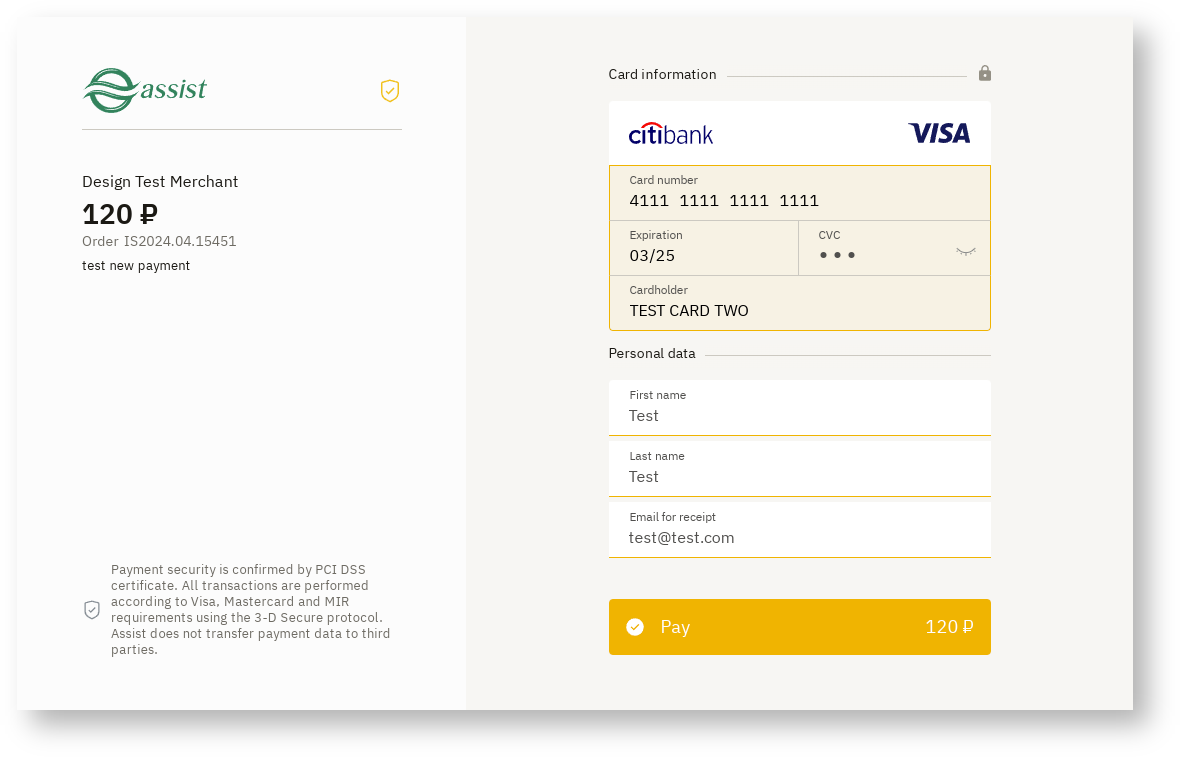
Task: Focus the Card number field
Action: tap(799, 201)
